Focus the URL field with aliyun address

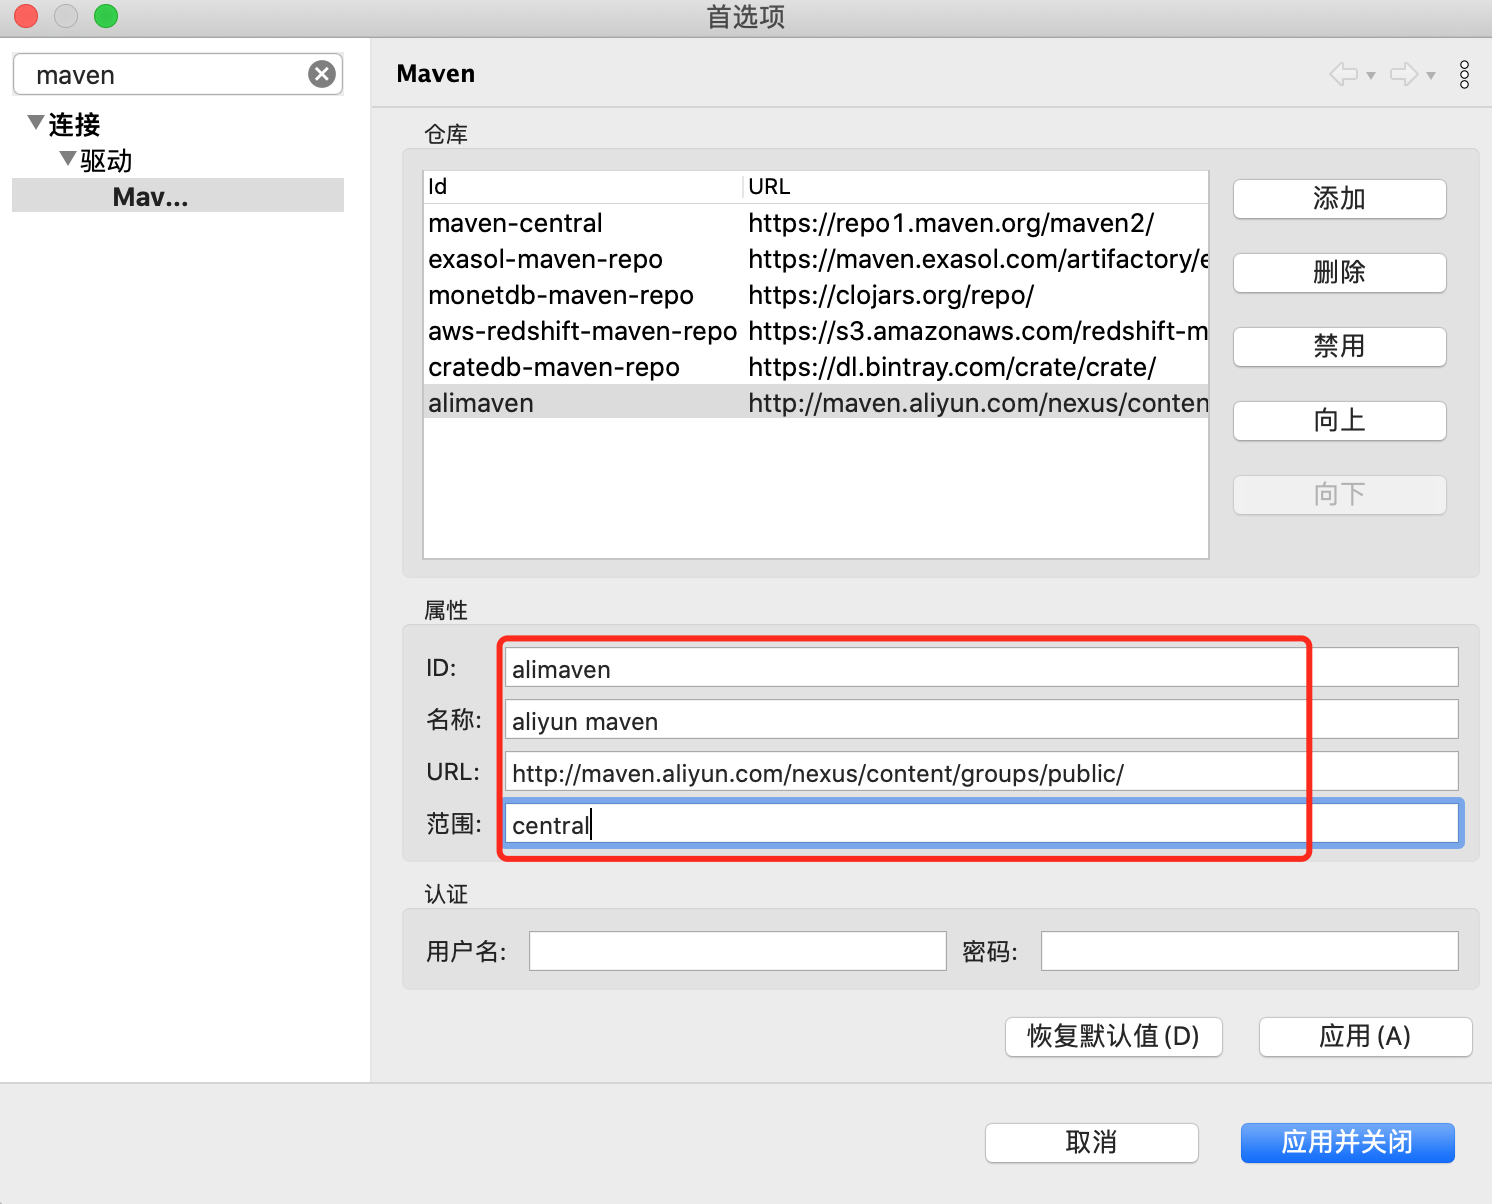click(x=981, y=772)
